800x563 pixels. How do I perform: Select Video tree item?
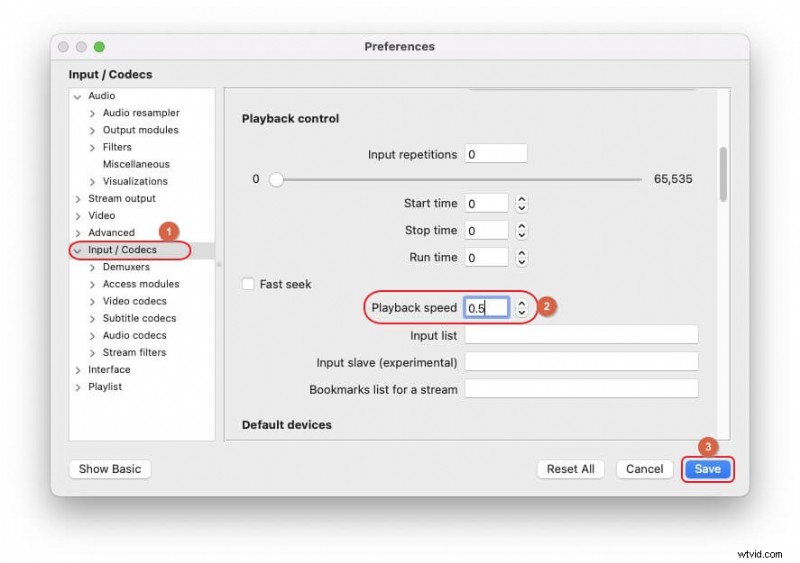(102, 215)
